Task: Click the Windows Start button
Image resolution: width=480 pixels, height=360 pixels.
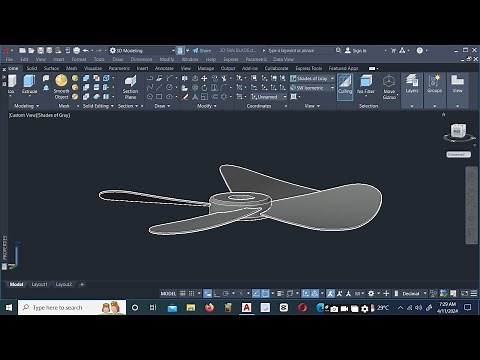Action: pyautogui.click(x=9, y=307)
